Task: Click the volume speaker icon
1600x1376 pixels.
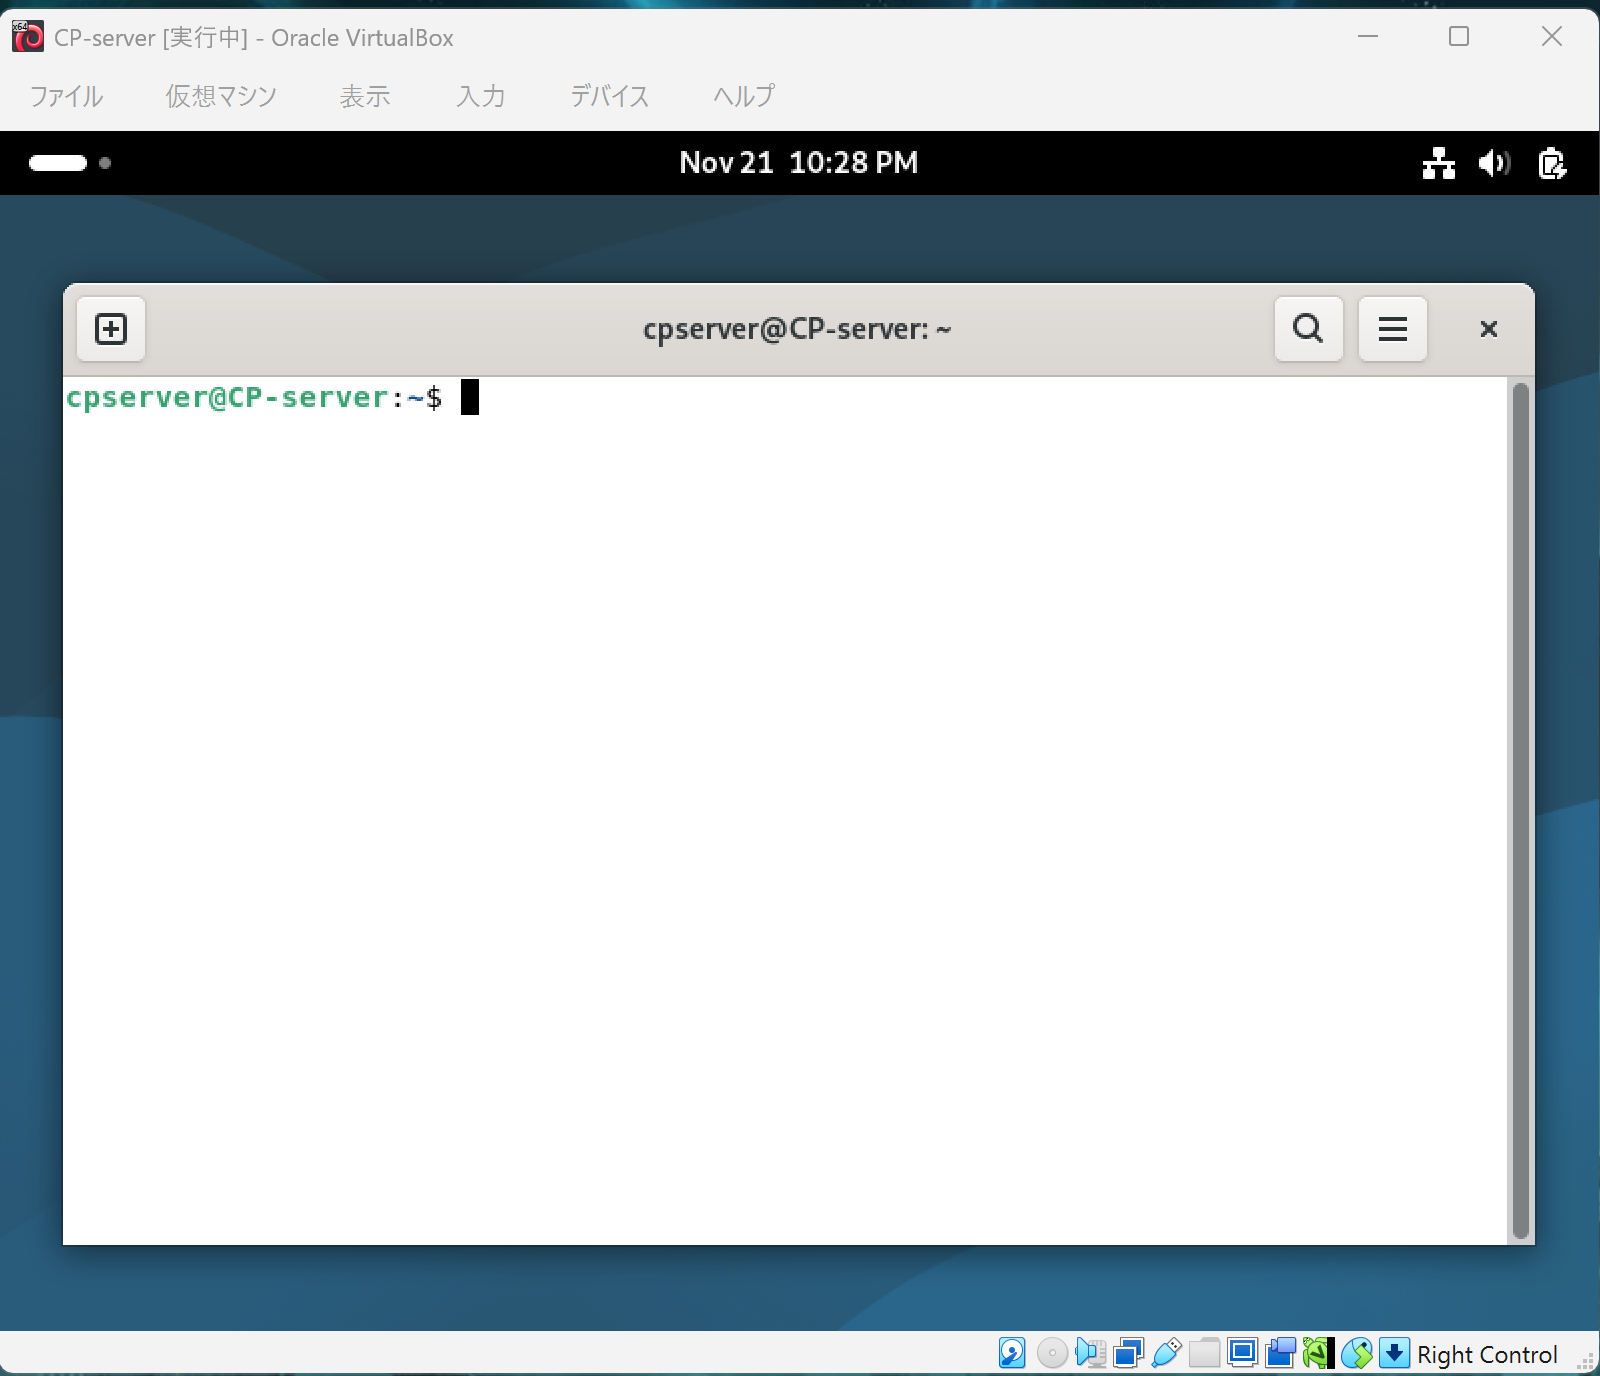Action: pos(1494,163)
